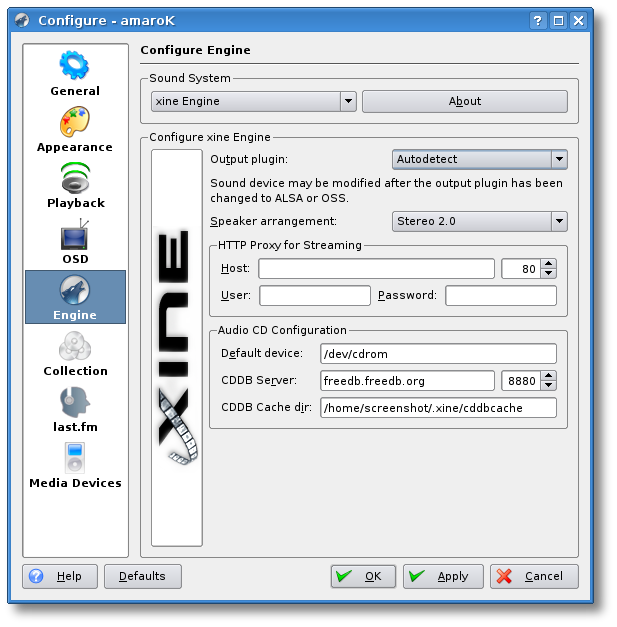Focus the proxy Password field
Screen dimensions: 617x627
pyautogui.click(x=501, y=296)
